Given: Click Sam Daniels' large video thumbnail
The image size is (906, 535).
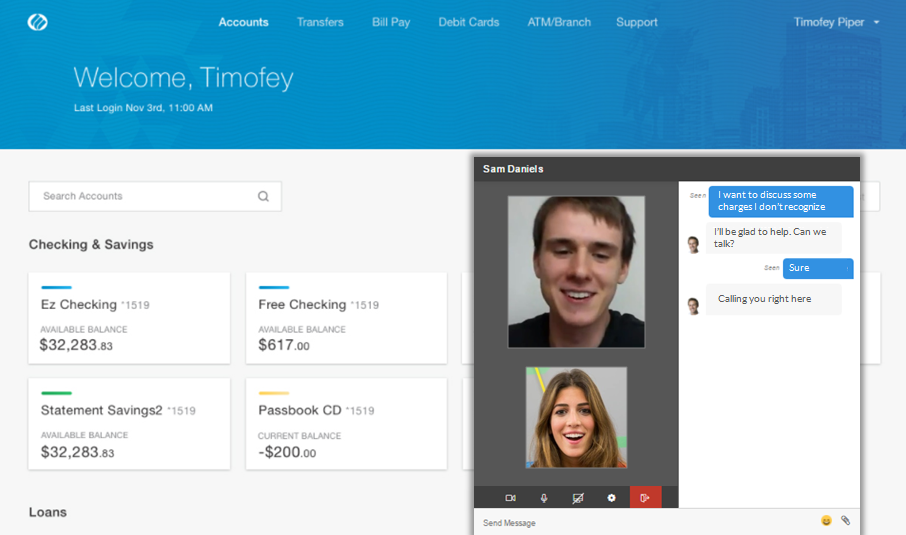Looking at the screenshot, I should coord(576,271).
